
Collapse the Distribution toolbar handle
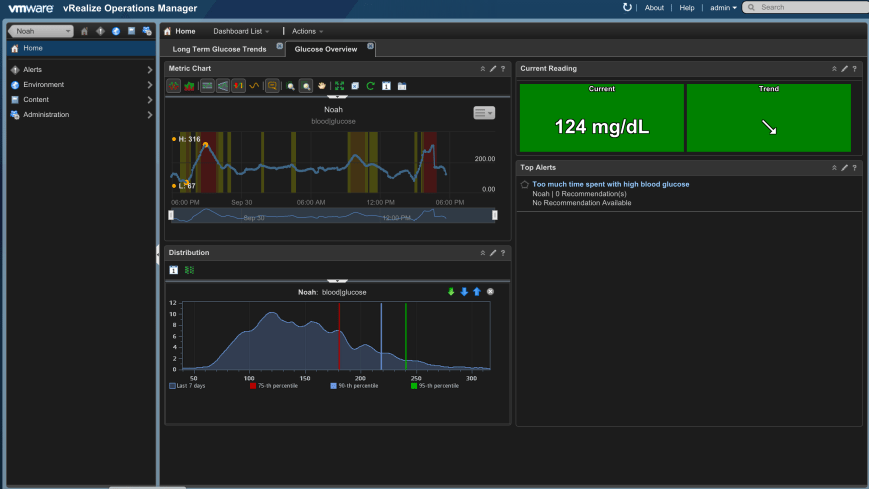tap(337, 281)
